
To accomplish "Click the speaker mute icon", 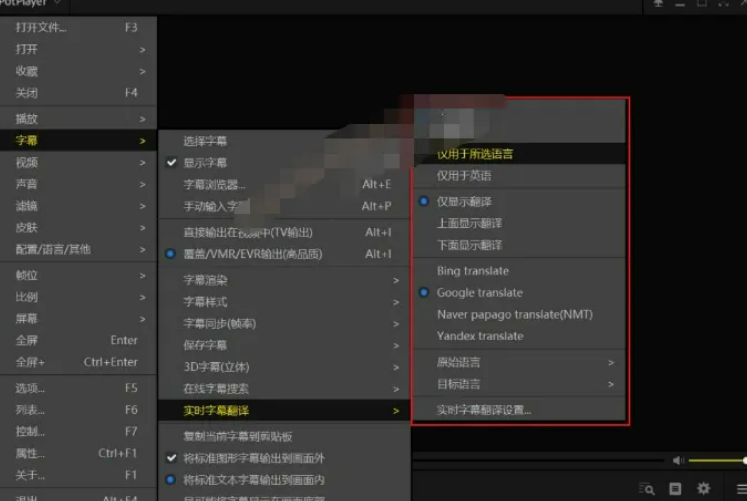I will [x=678, y=460].
